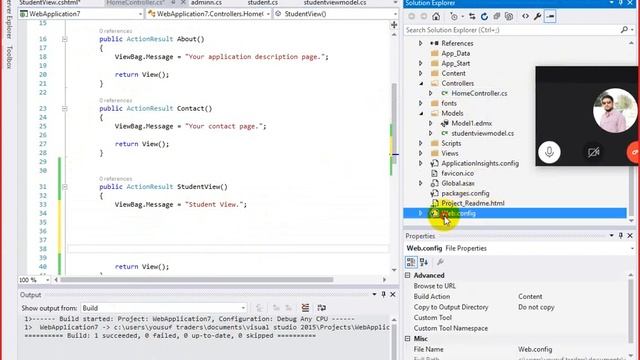Select Alphabetical sort in Properties panel

(424, 262)
